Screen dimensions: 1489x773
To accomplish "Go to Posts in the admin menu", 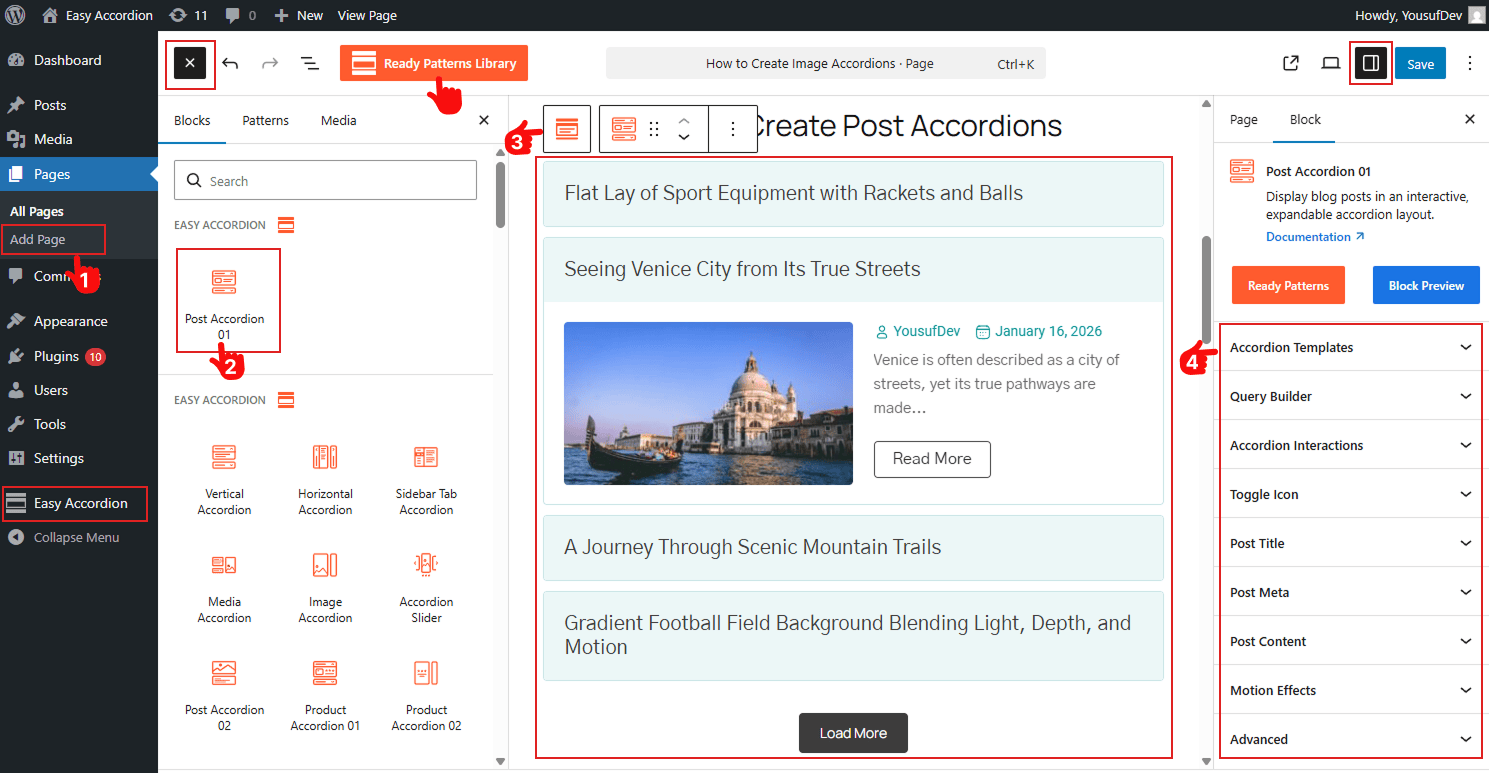I will point(79,105).
